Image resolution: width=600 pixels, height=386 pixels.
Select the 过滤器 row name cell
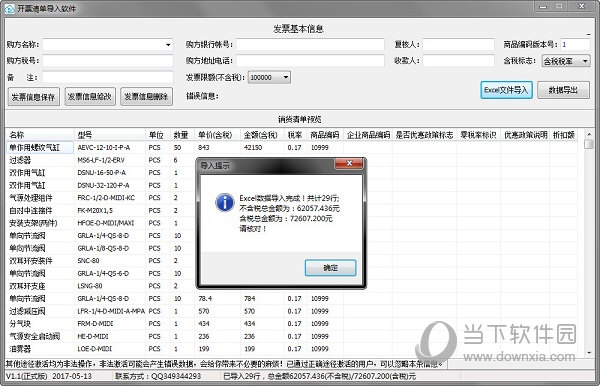click(40, 160)
